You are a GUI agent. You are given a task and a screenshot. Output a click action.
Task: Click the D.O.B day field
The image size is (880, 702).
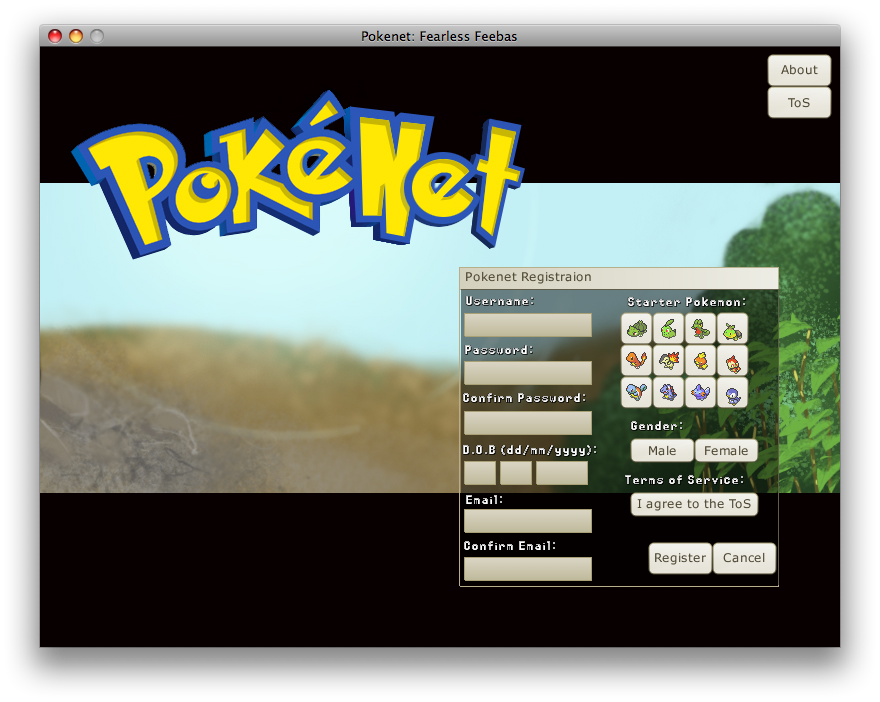click(x=480, y=472)
